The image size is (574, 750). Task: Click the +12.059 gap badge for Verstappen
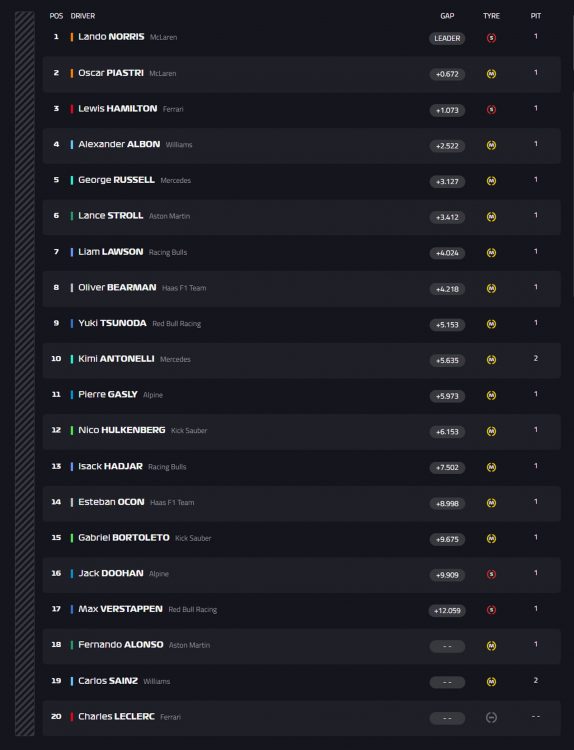click(447, 610)
